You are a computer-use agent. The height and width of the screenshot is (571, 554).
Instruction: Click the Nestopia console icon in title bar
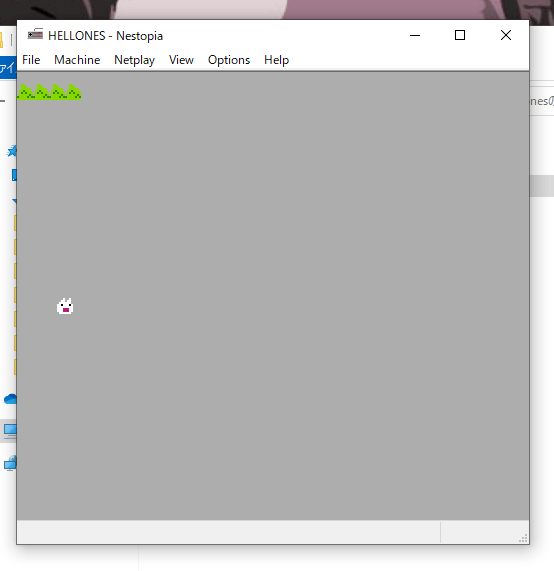click(35, 34)
